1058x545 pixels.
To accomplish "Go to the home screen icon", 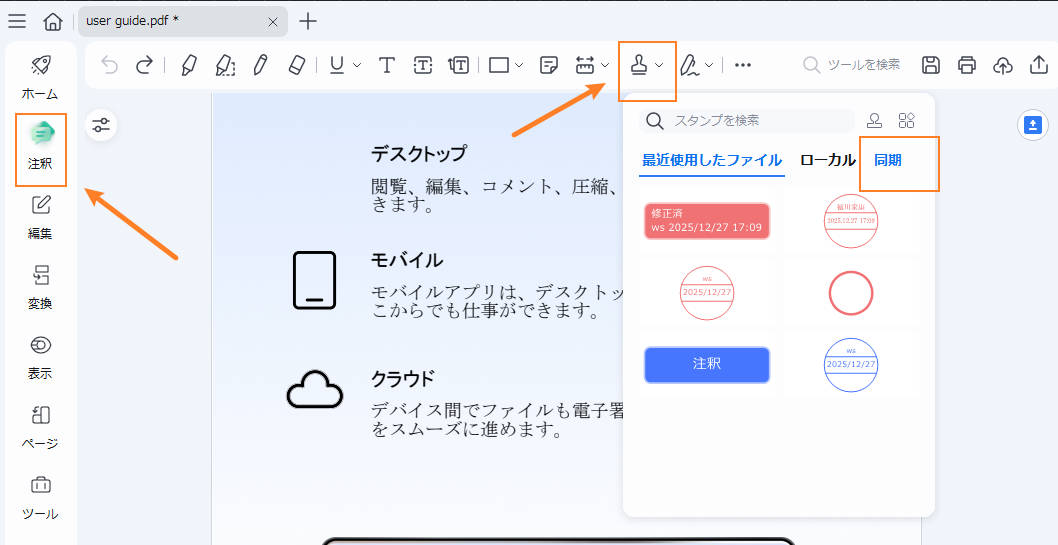I will coord(53,21).
